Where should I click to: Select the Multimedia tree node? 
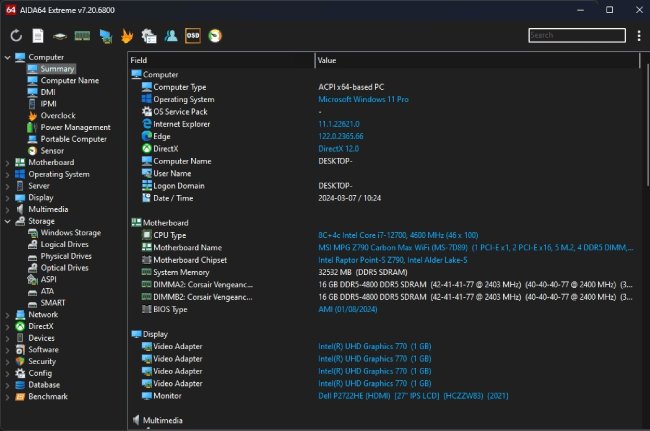48,209
